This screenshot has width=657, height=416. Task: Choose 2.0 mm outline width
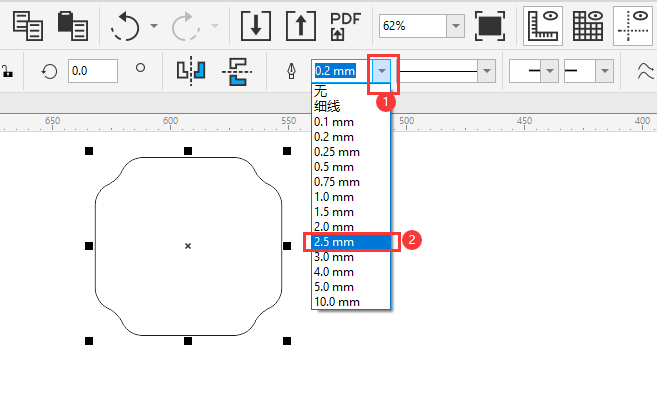[351, 227]
